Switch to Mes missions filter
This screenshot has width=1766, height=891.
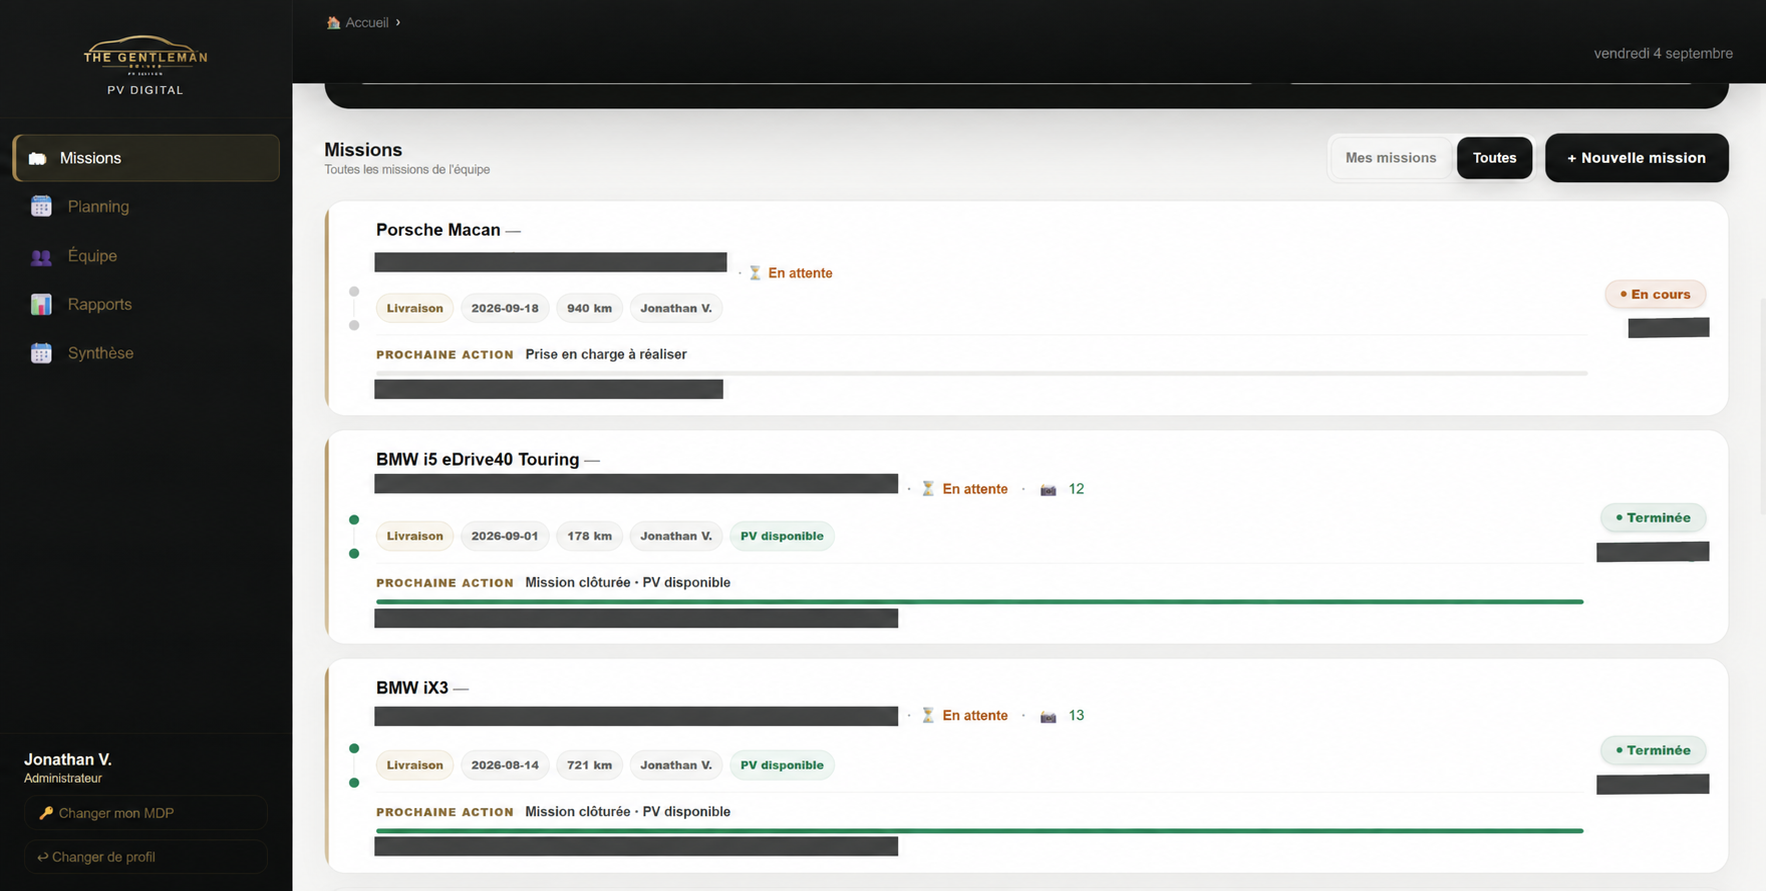[x=1391, y=158]
